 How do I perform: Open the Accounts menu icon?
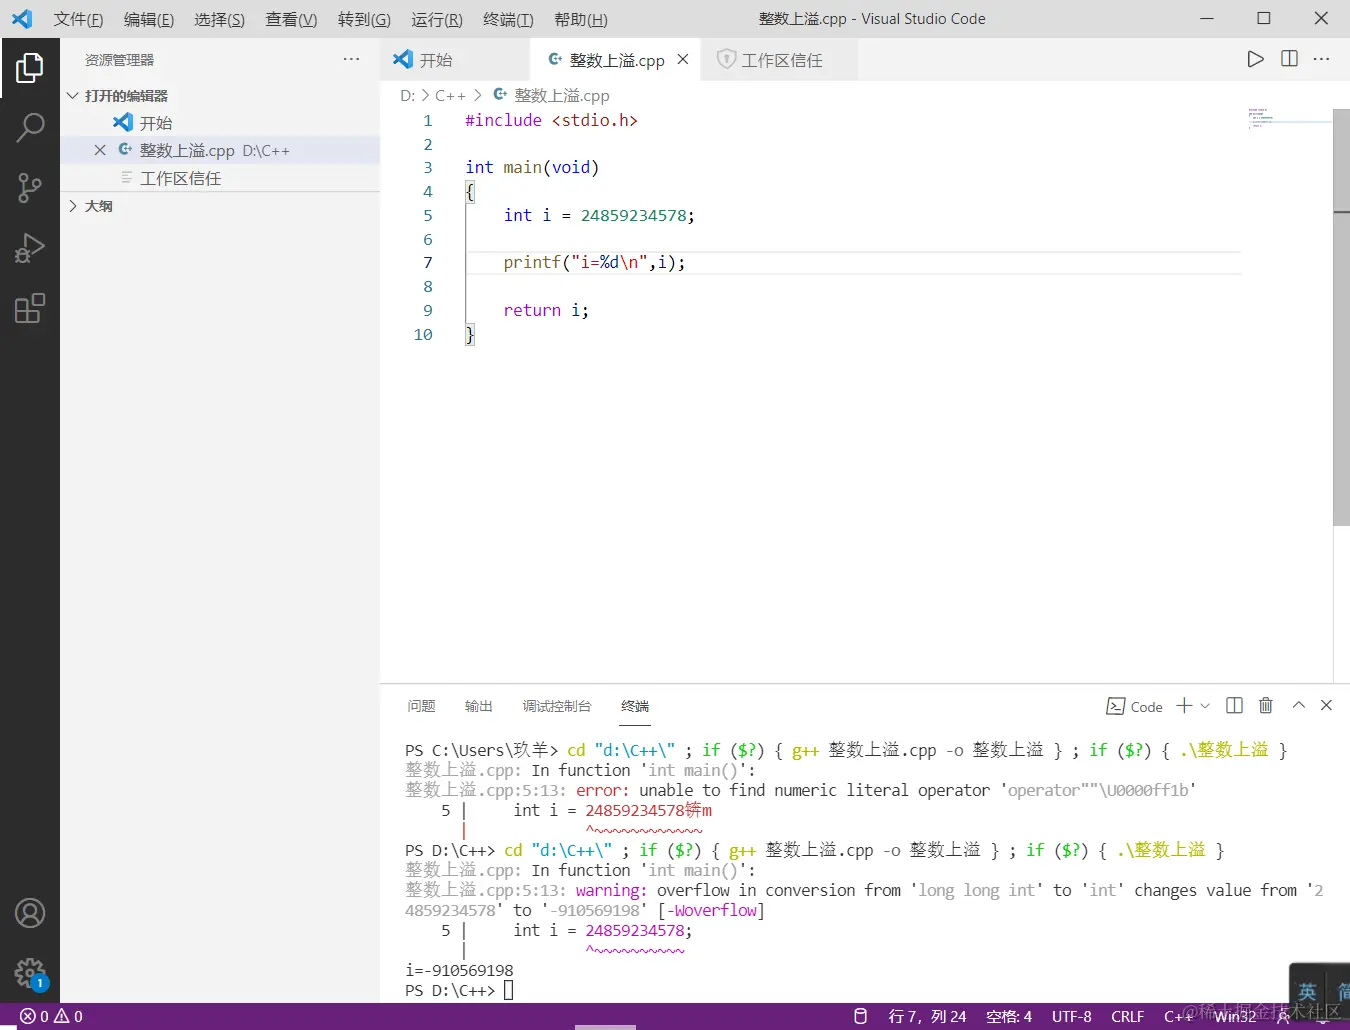point(30,913)
